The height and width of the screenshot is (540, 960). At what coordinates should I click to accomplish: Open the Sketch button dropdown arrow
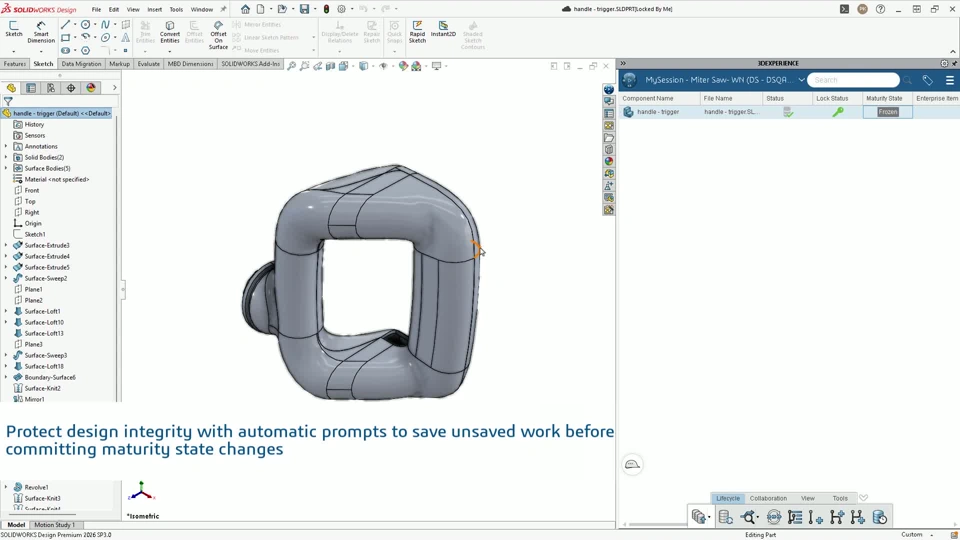pyautogui.click(x=13, y=51)
